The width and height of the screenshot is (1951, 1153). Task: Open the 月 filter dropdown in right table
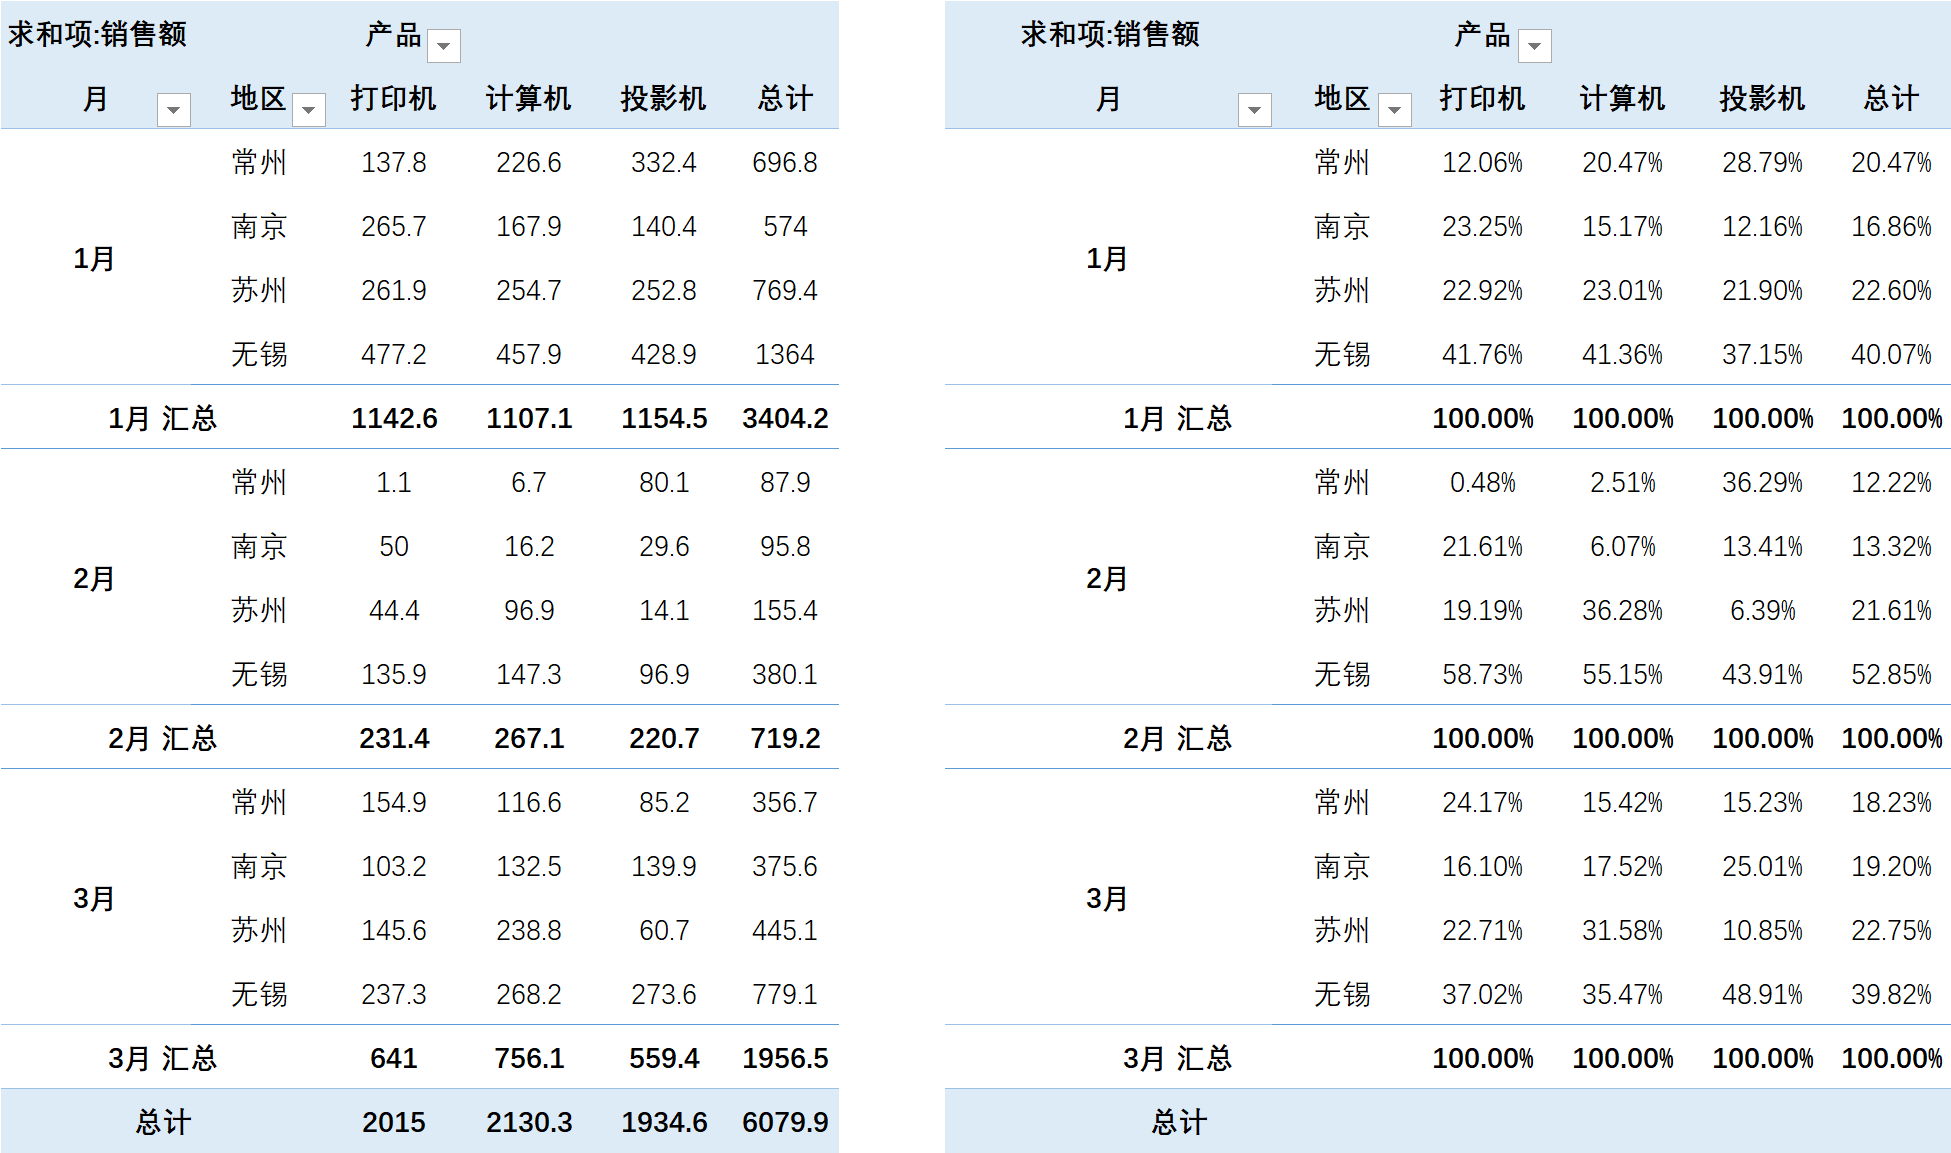(1254, 109)
